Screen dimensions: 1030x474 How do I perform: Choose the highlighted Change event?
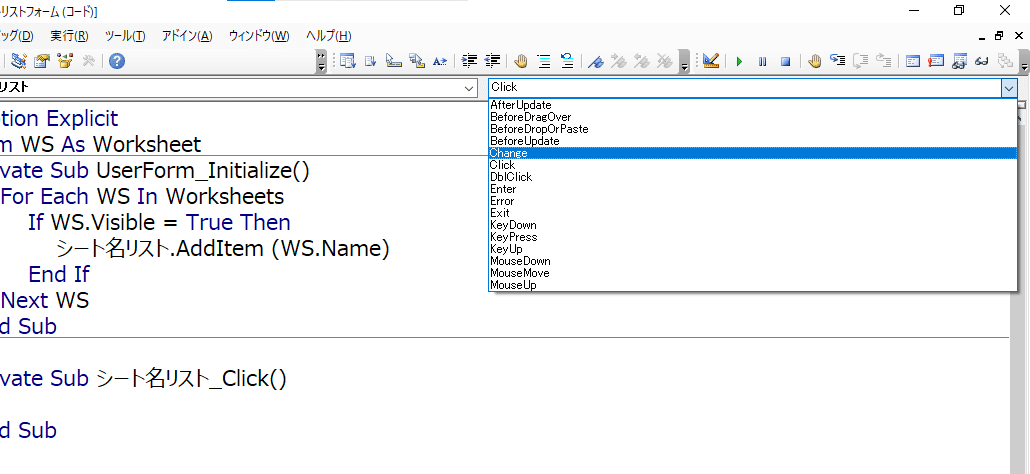pyautogui.click(x=753, y=153)
